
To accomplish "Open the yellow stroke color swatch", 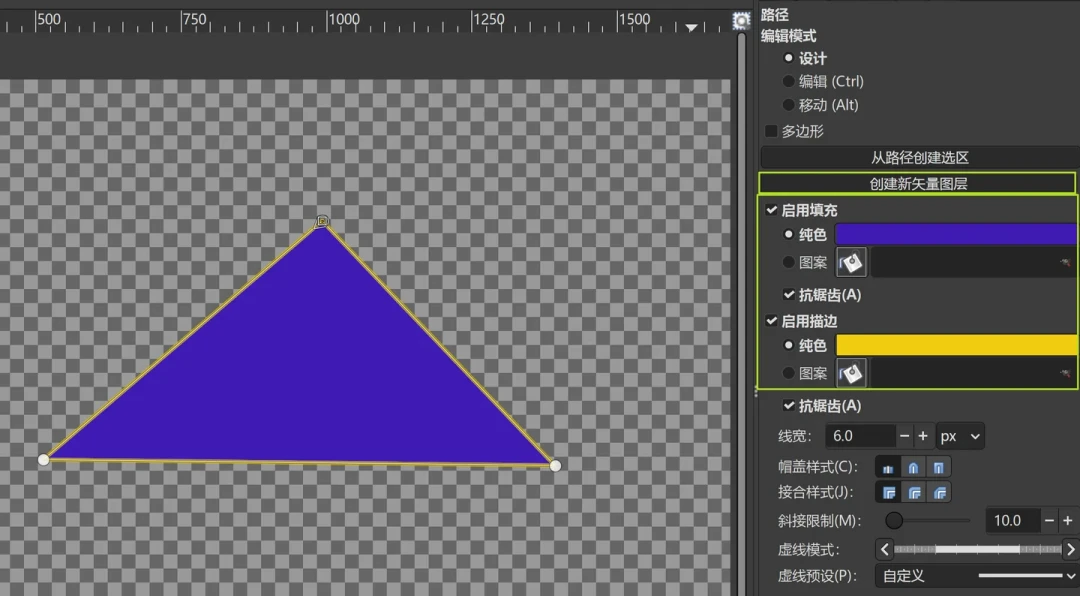I will pyautogui.click(x=957, y=345).
